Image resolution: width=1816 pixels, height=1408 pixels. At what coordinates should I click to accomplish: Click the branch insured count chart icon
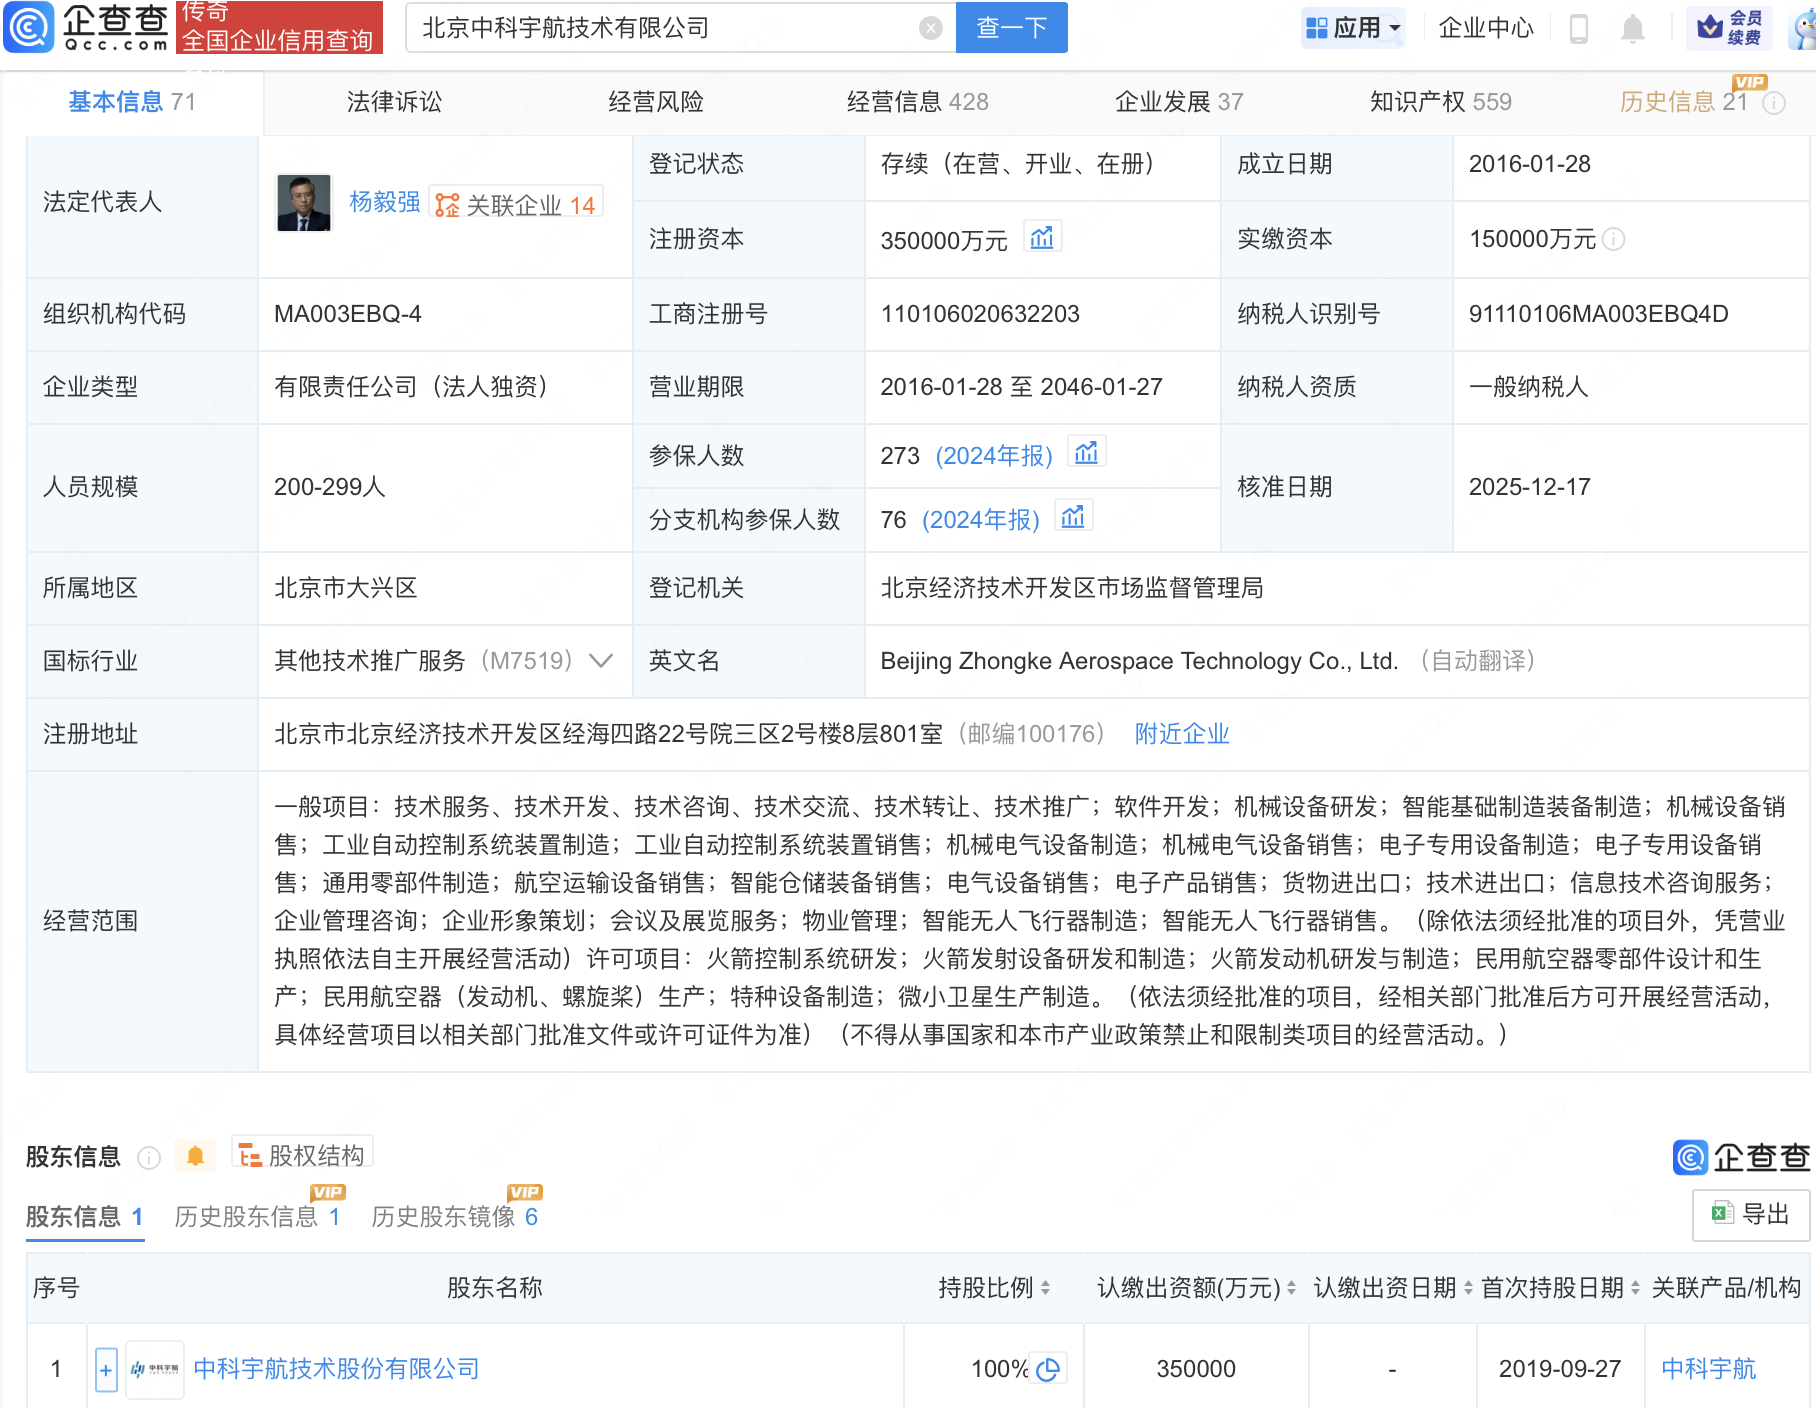1073,518
